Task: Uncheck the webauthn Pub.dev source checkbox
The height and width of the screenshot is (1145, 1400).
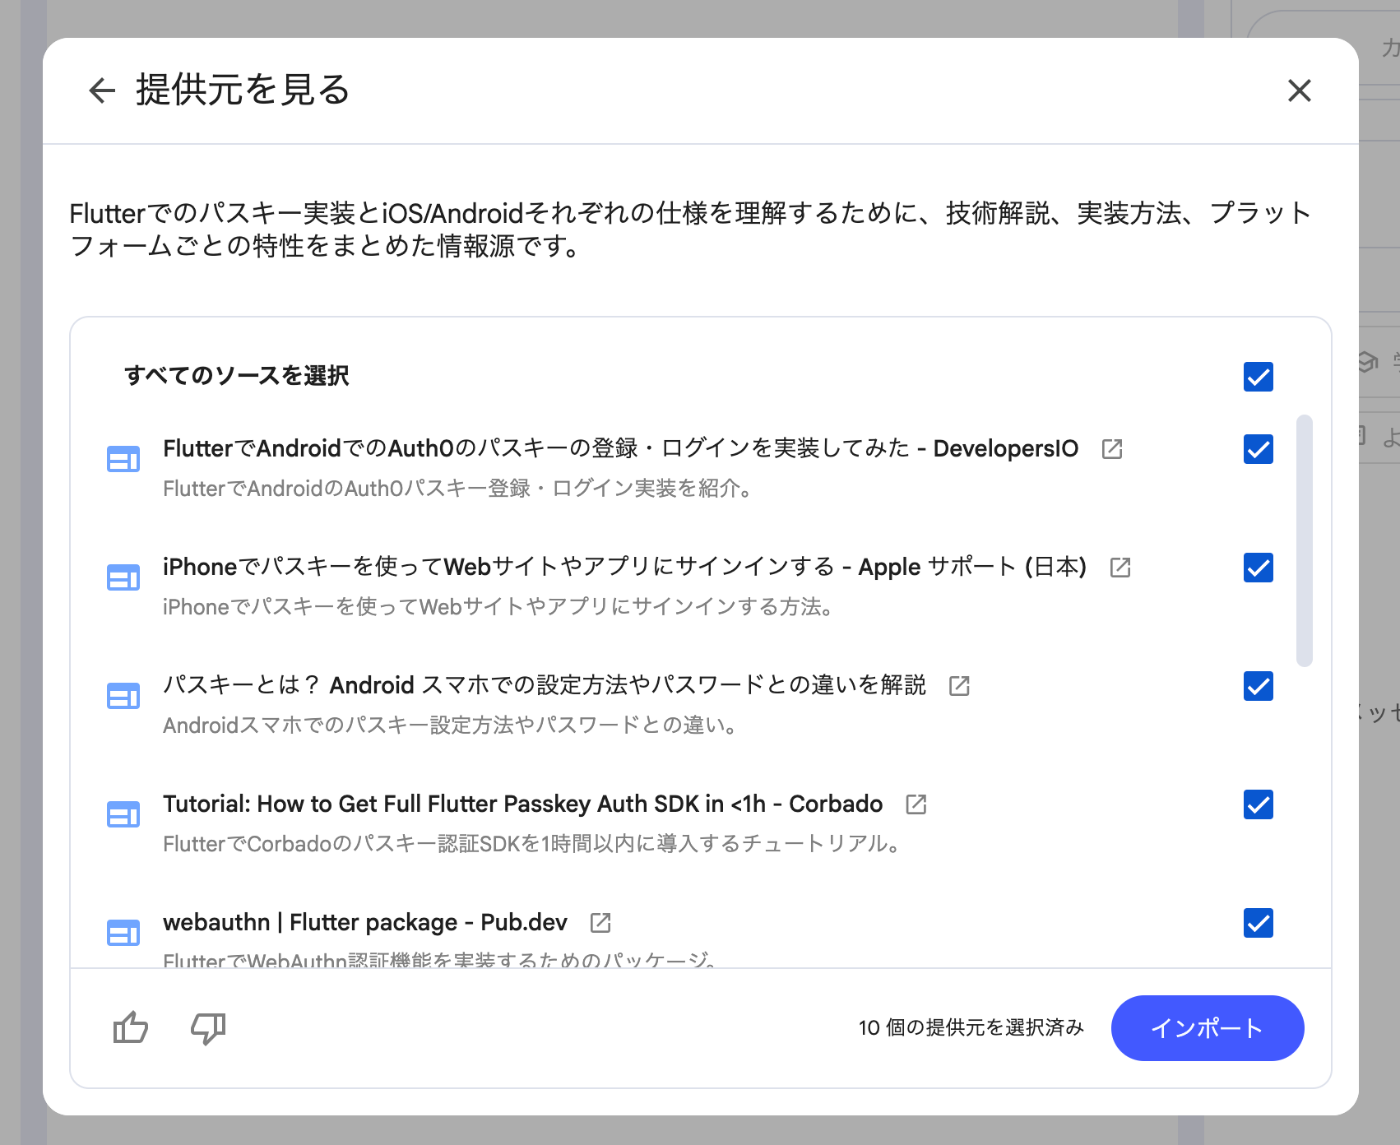Action: pyautogui.click(x=1258, y=922)
